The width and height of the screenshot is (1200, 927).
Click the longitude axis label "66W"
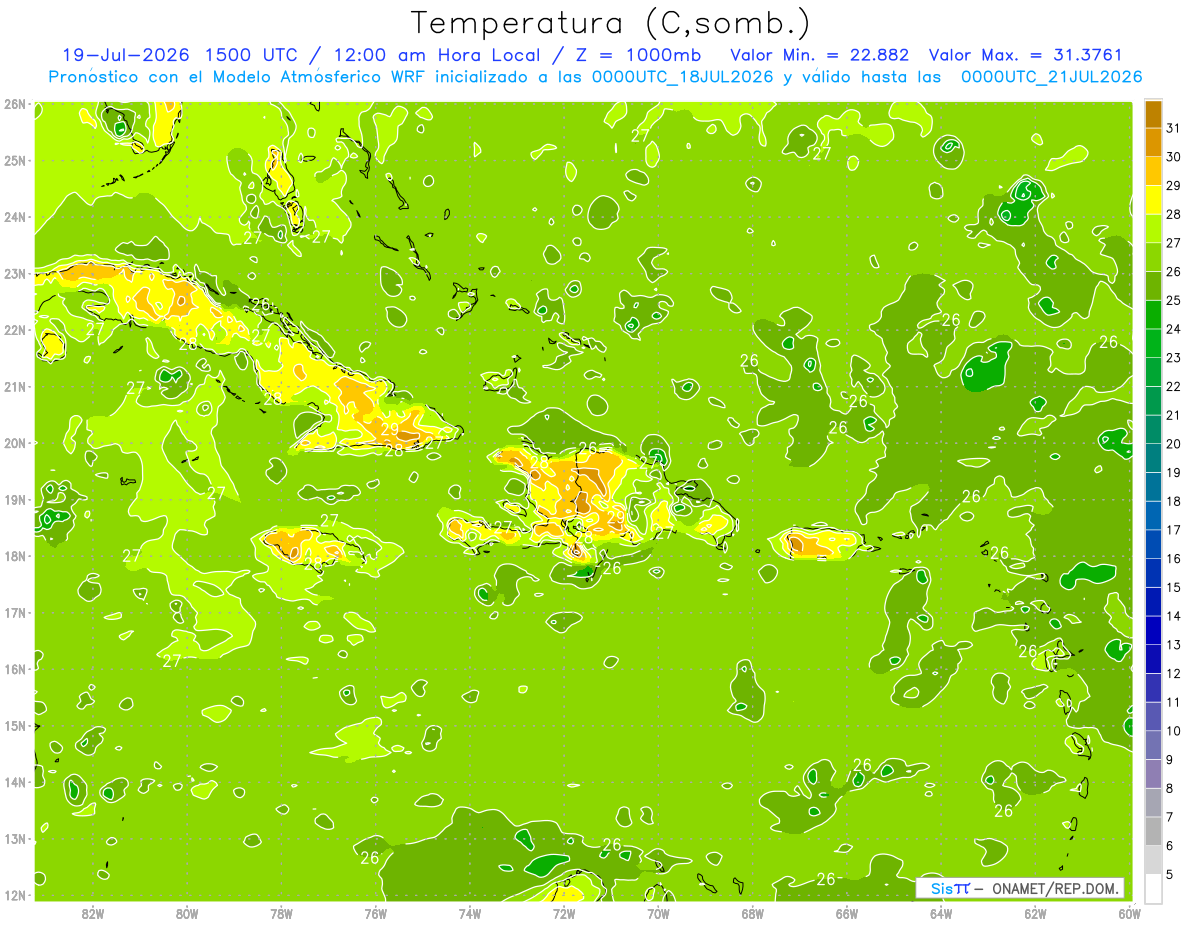(x=846, y=913)
